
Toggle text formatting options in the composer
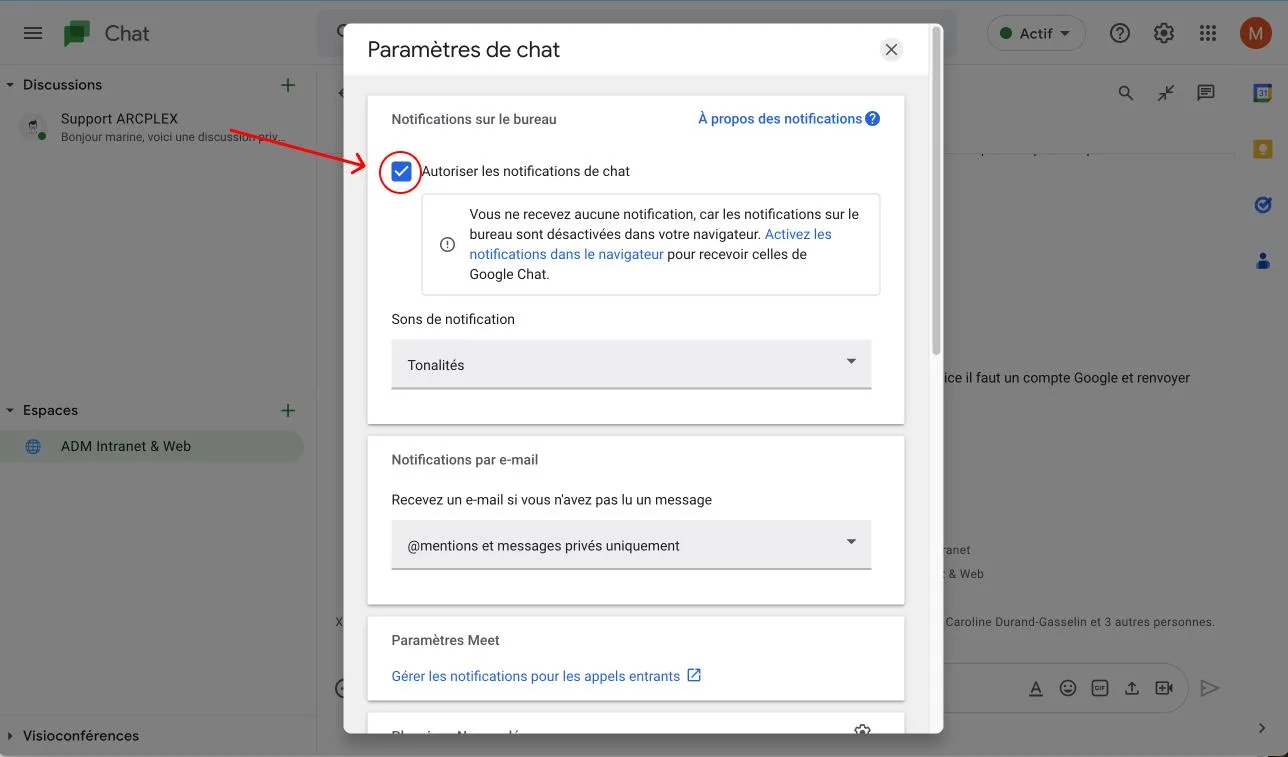[x=1036, y=688]
